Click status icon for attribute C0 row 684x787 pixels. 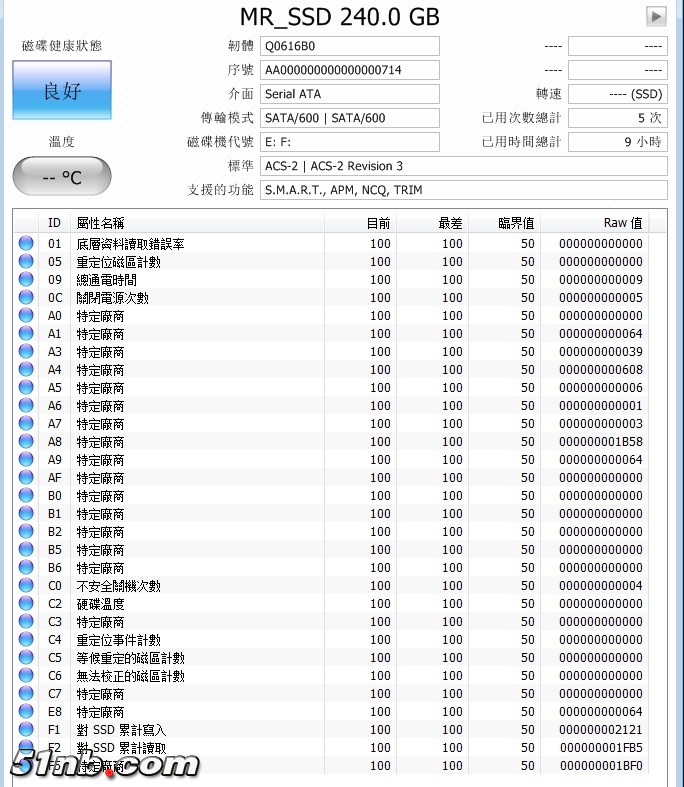coord(26,586)
